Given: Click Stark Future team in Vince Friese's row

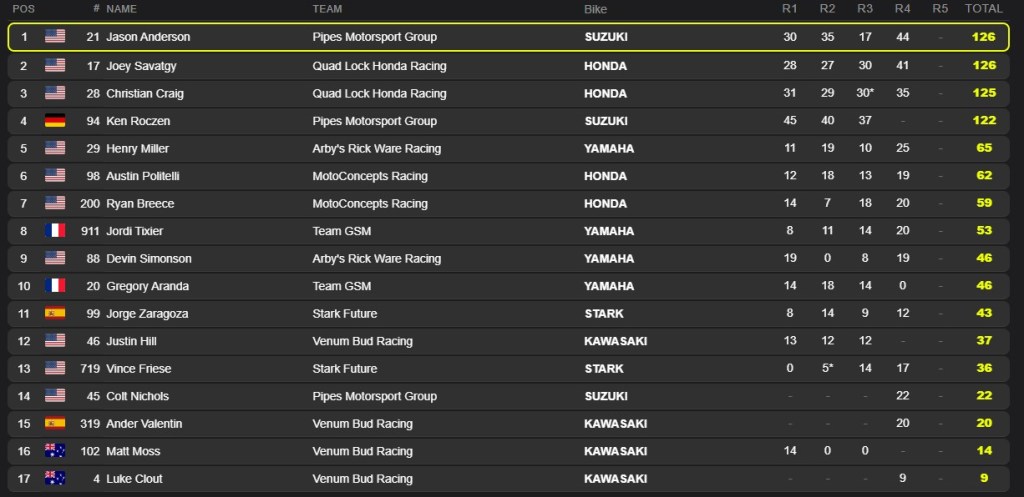Looking at the screenshot, I should coord(345,368).
